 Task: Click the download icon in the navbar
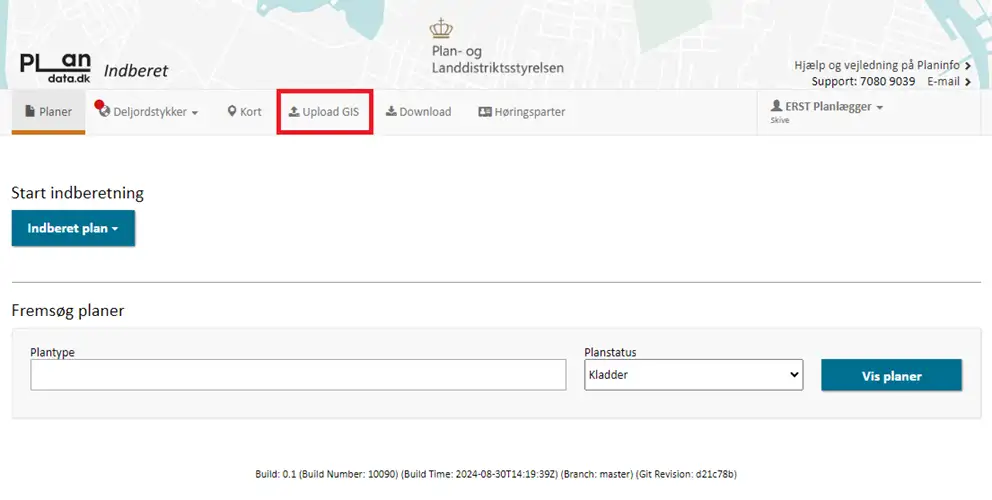click(391, 112)
